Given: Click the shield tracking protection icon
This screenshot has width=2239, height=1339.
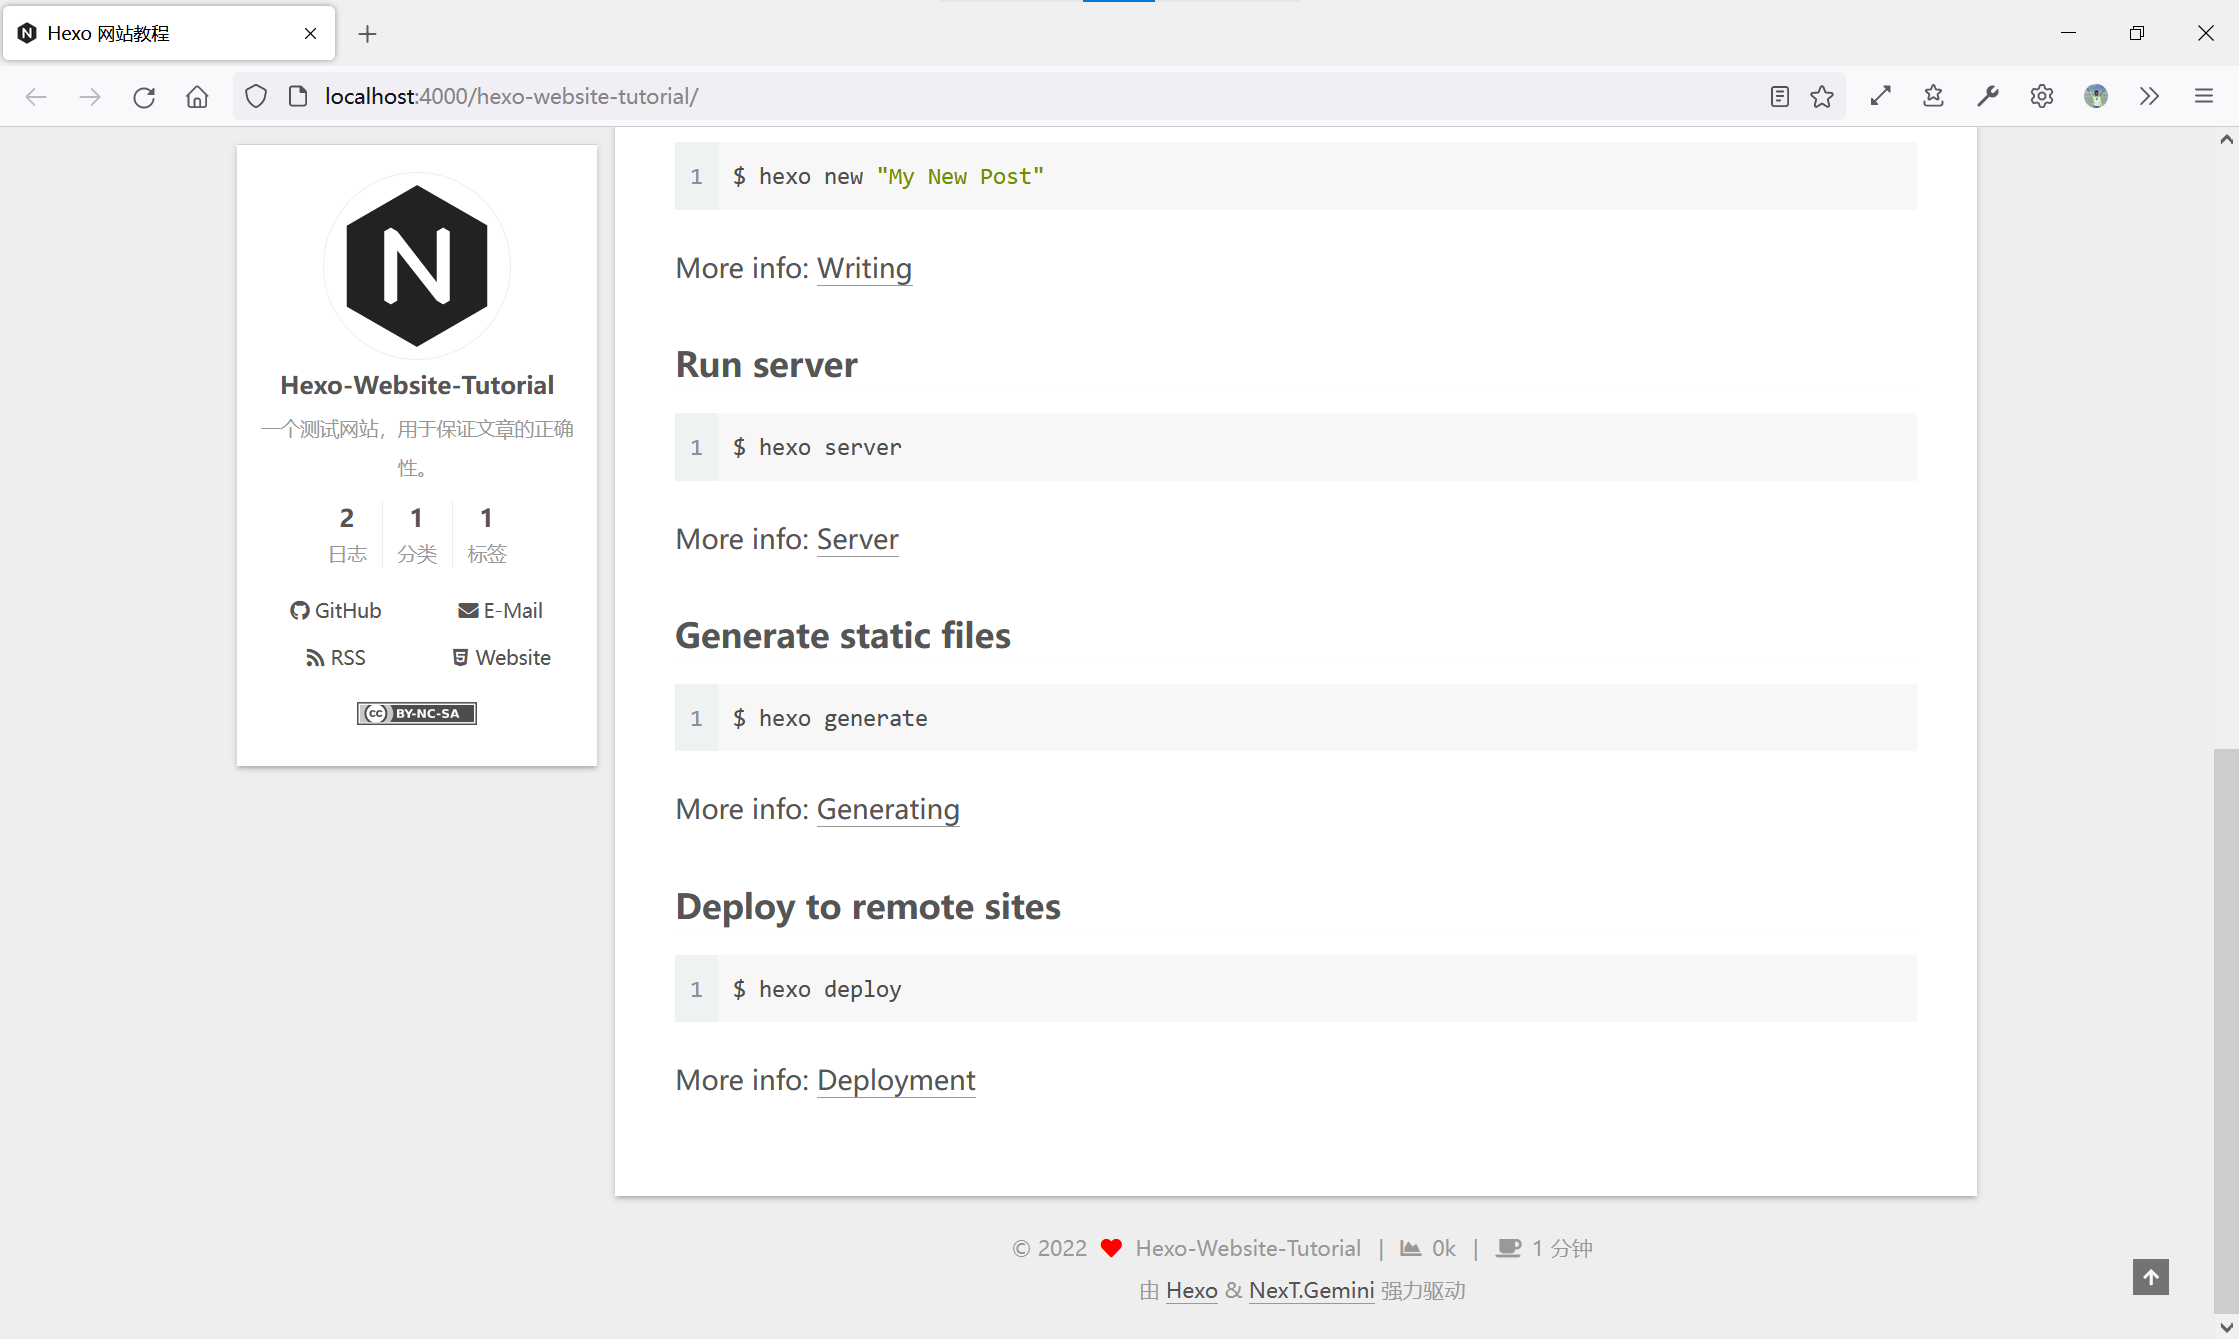Looking at the screenshot, I should coord(256,96).
